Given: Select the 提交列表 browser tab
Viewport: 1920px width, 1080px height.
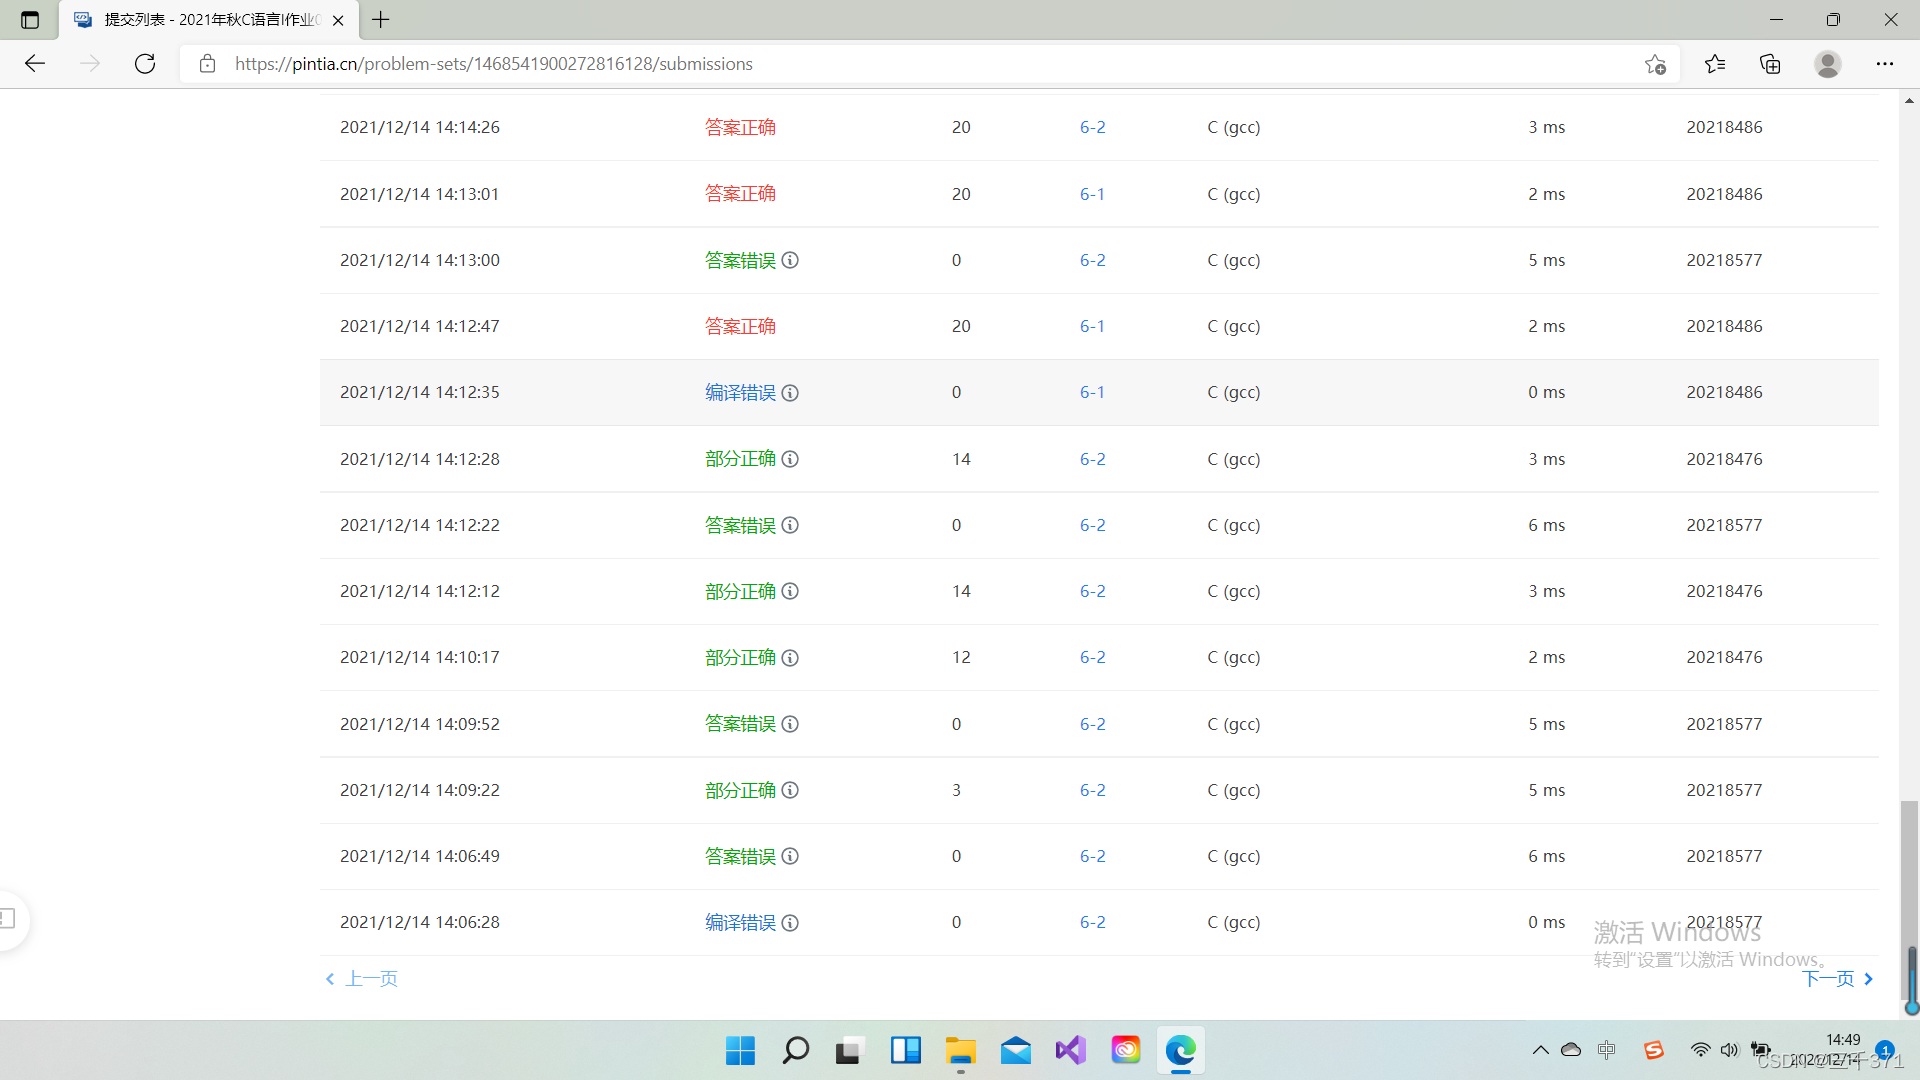Looking at the screenshot, I should click(x=208, y=20).
